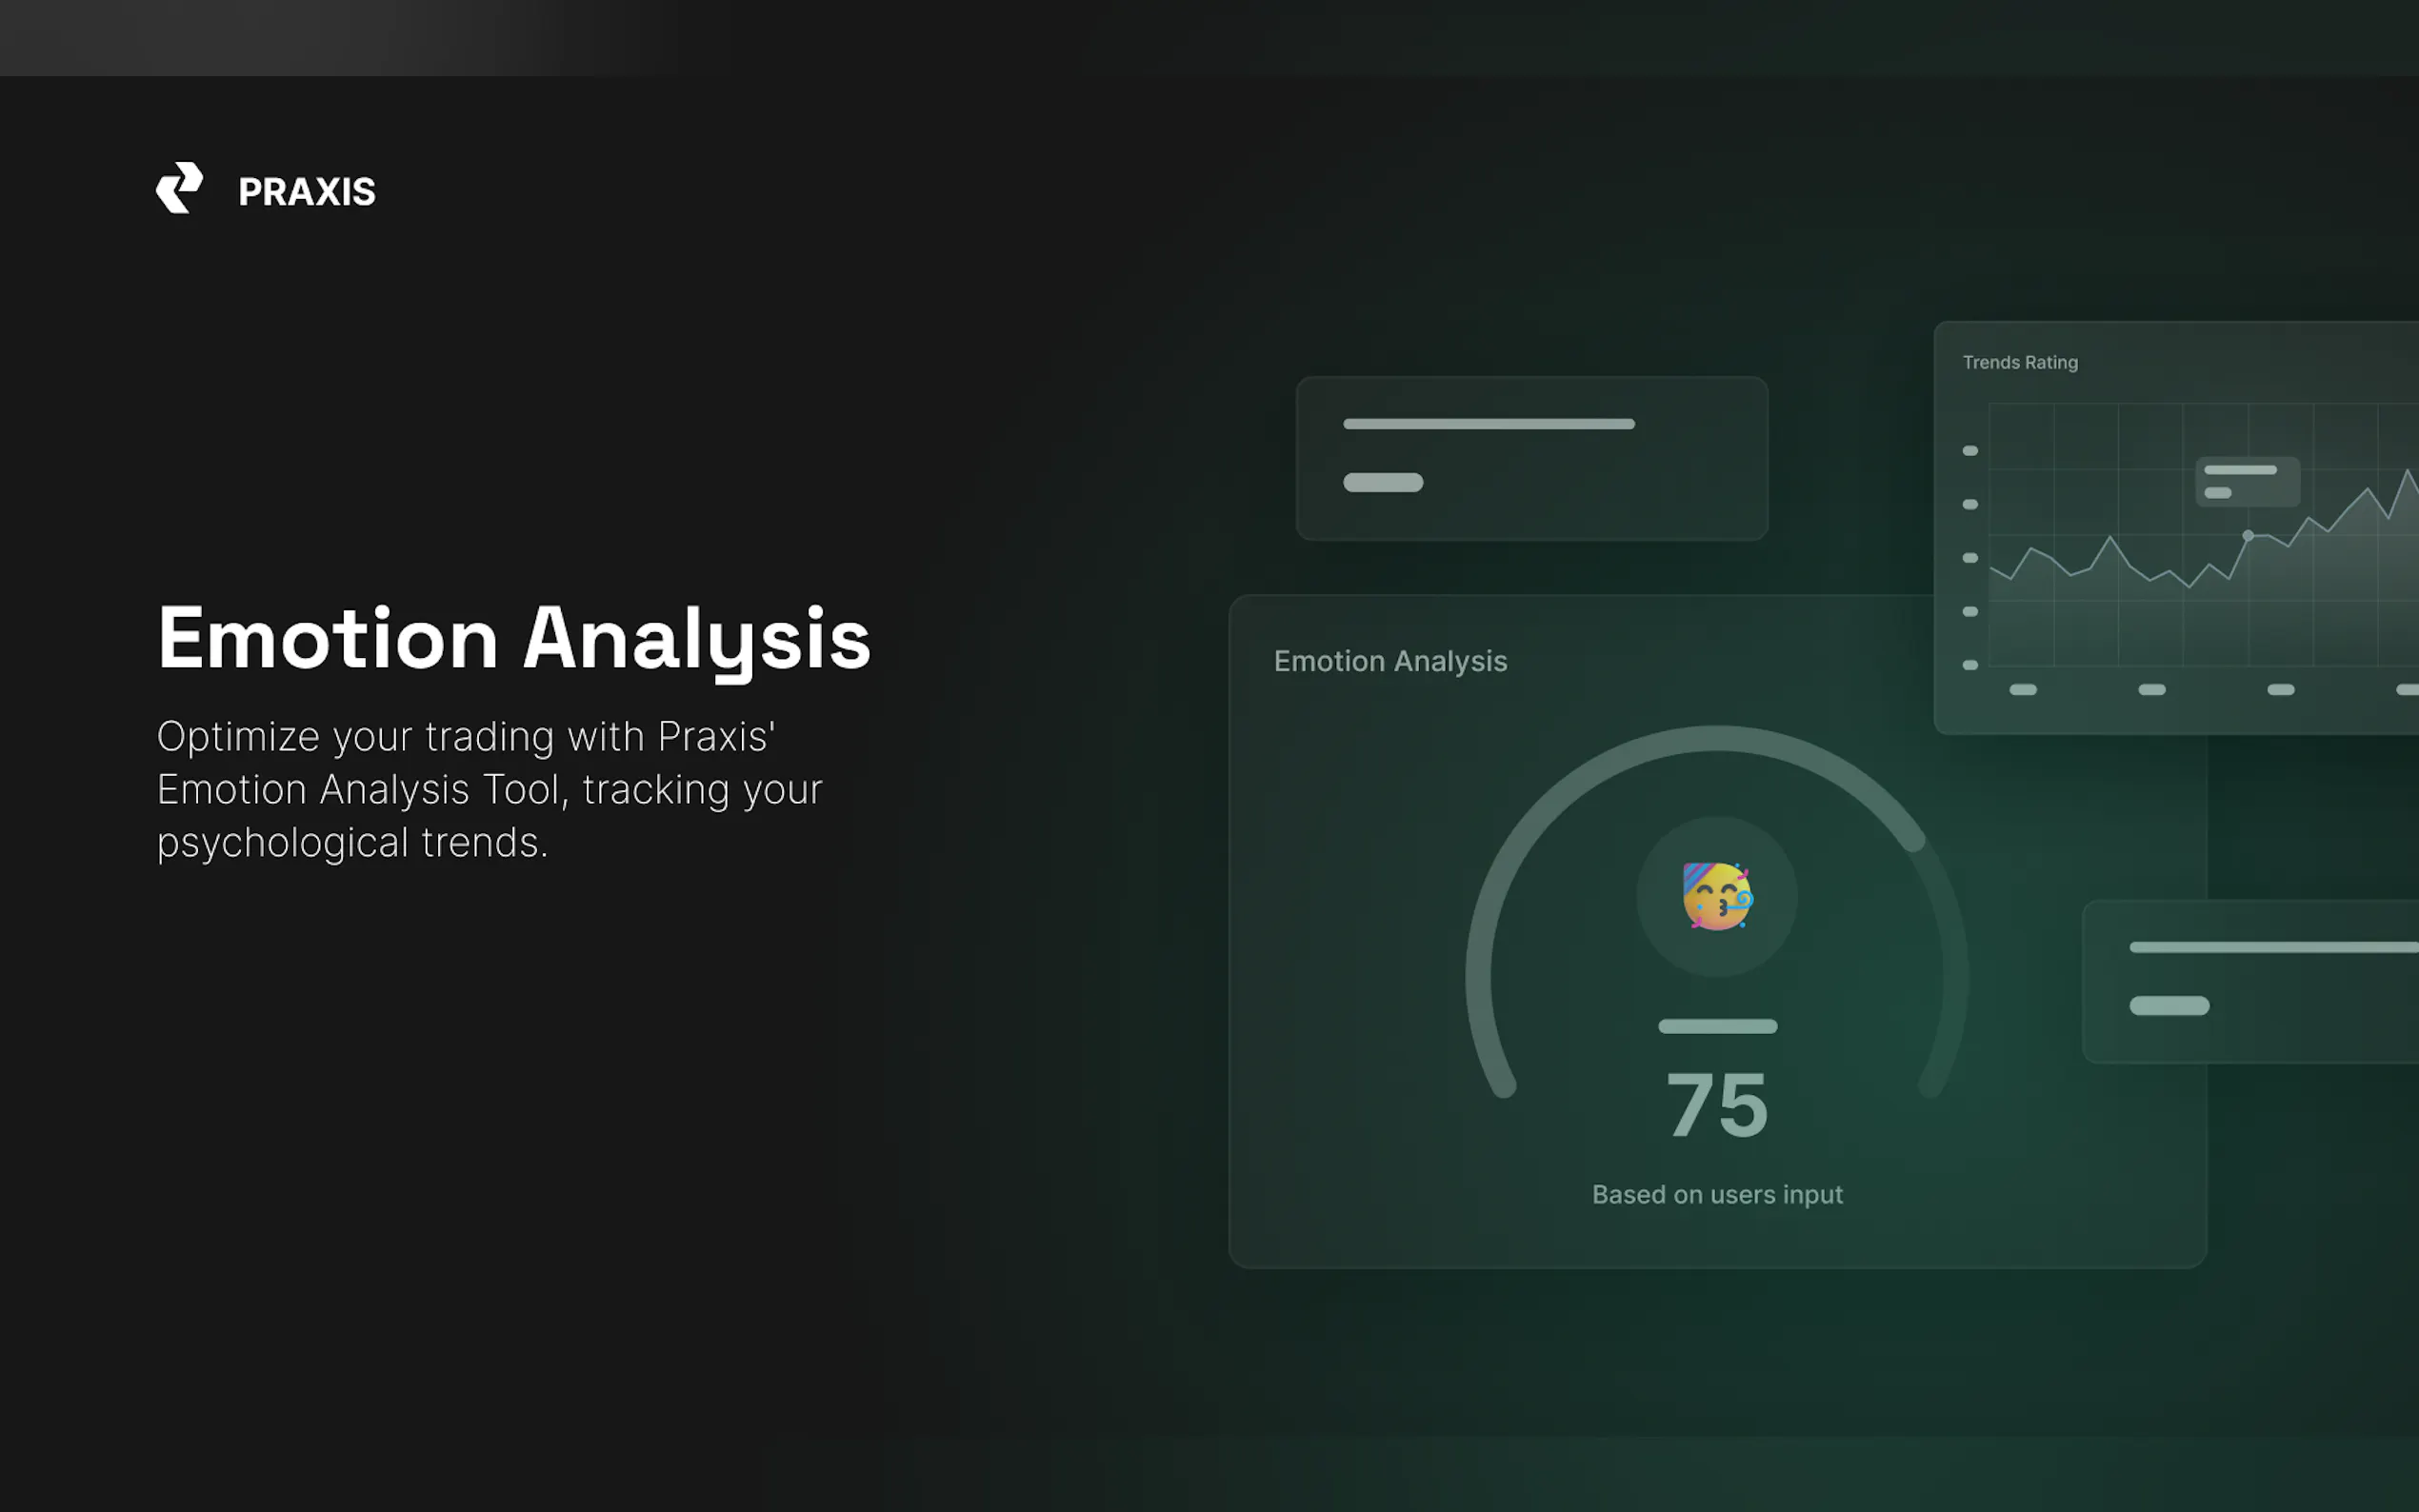Image resolution: width=2419 pixels, height=1512 pixels.
Task: Click the Emotion Analysis card title
Action: point(1390,661)
